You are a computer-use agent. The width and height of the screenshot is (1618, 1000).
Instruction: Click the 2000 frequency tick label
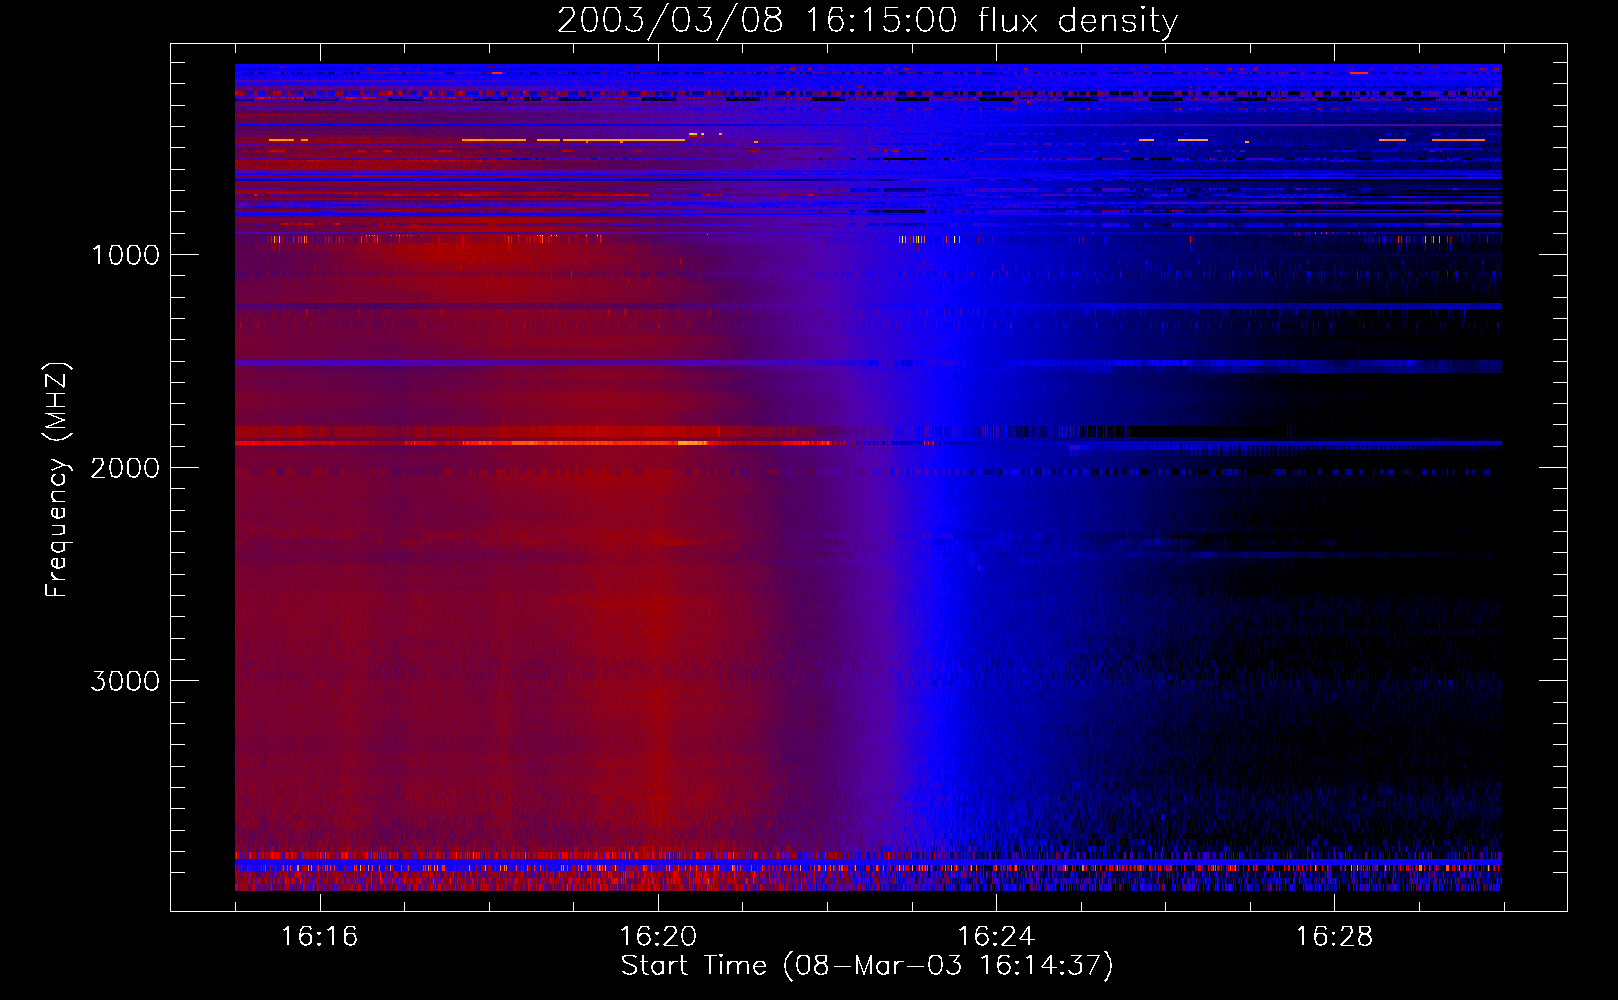pyautogui.click(x=125, y=468)
